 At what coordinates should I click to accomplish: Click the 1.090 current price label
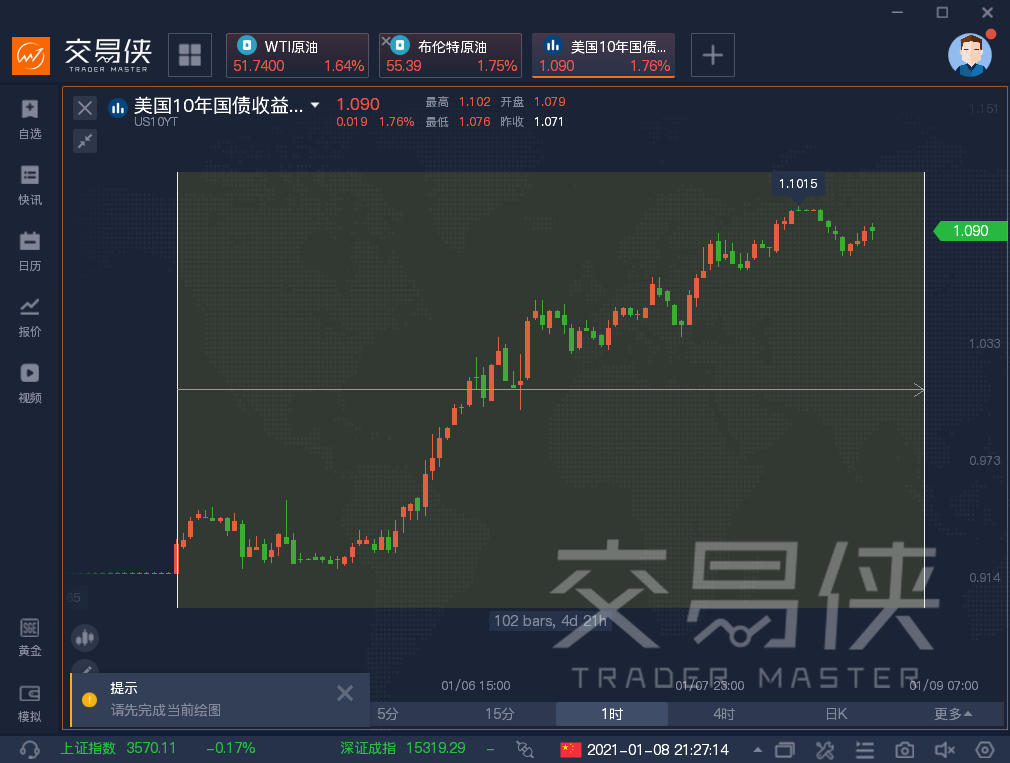point(971,231)
